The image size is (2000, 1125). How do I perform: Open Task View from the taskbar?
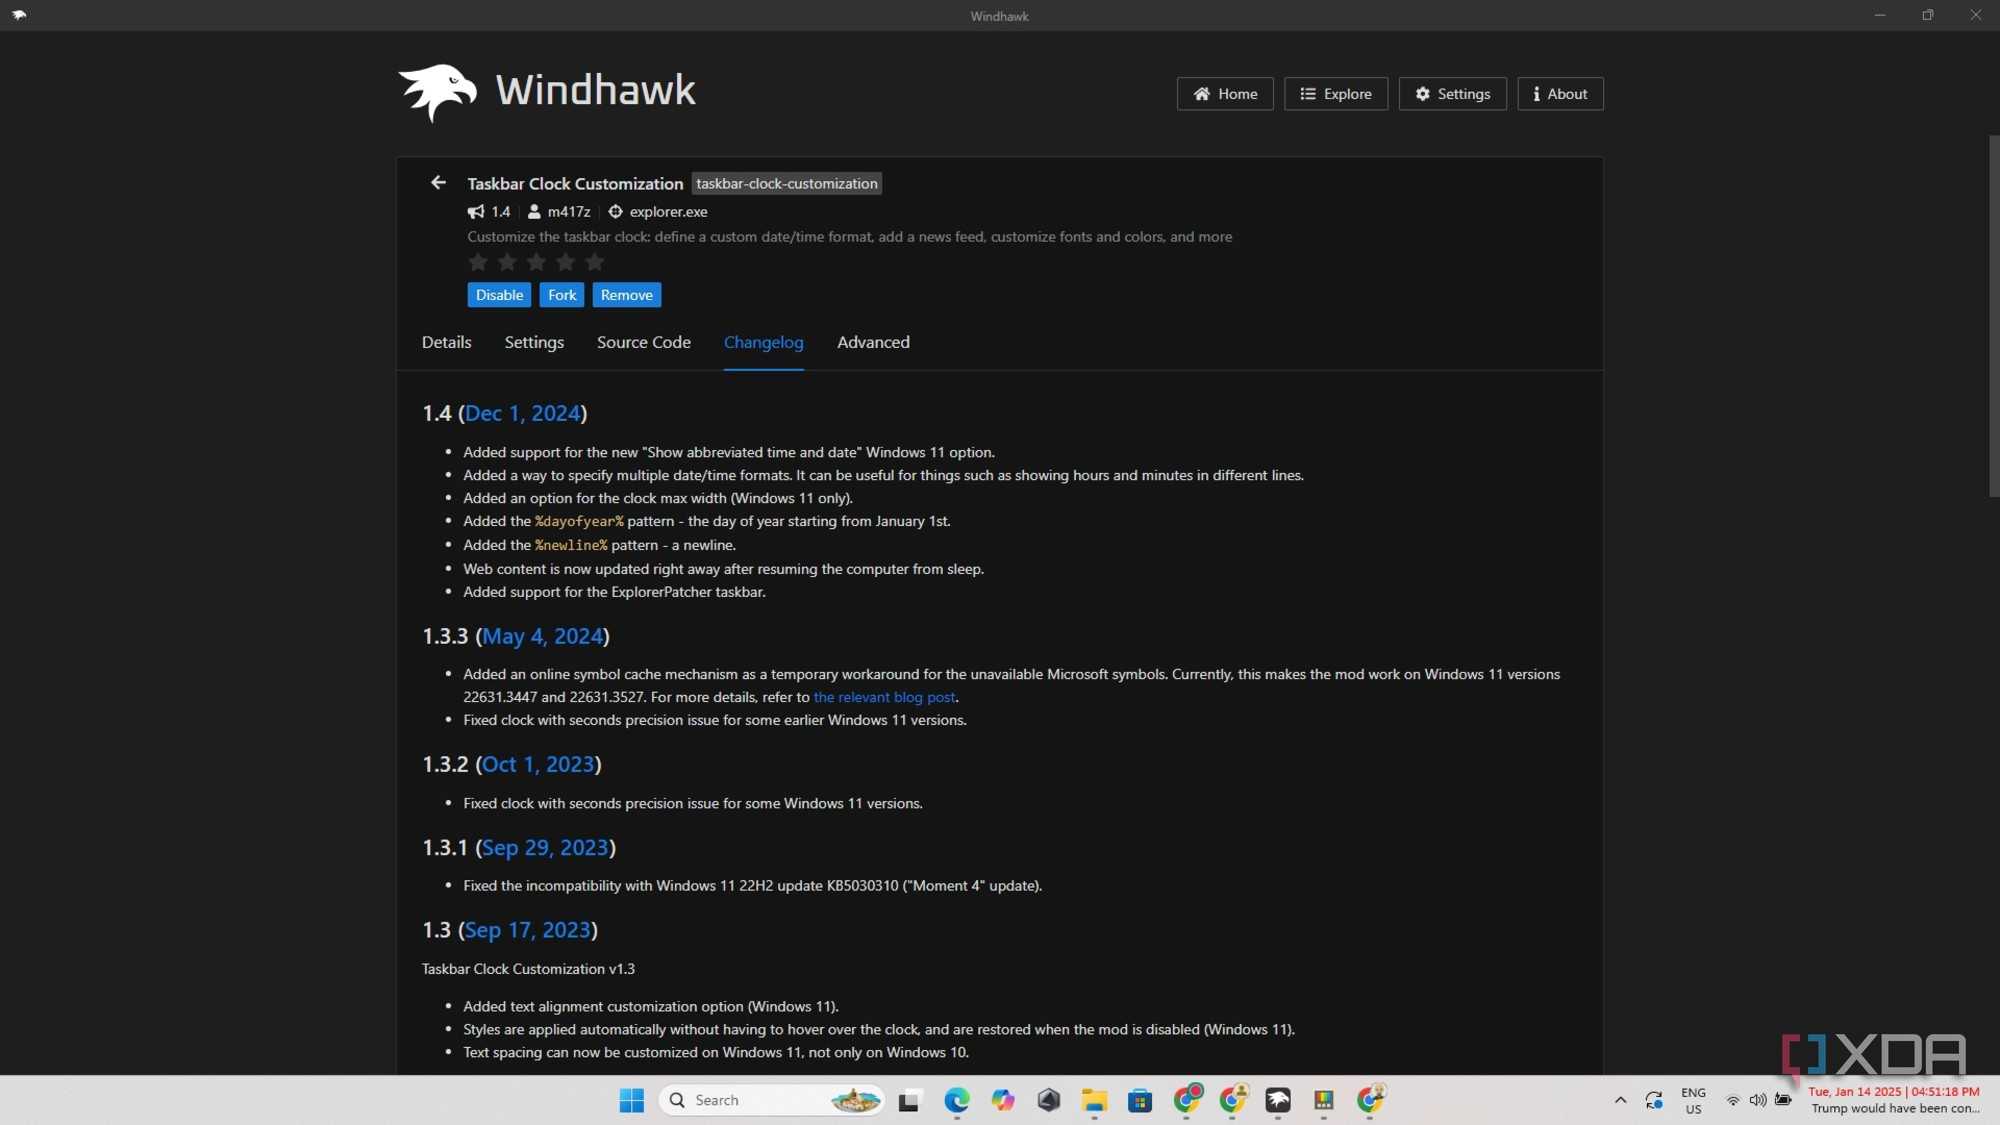(x=909, y=1100)
